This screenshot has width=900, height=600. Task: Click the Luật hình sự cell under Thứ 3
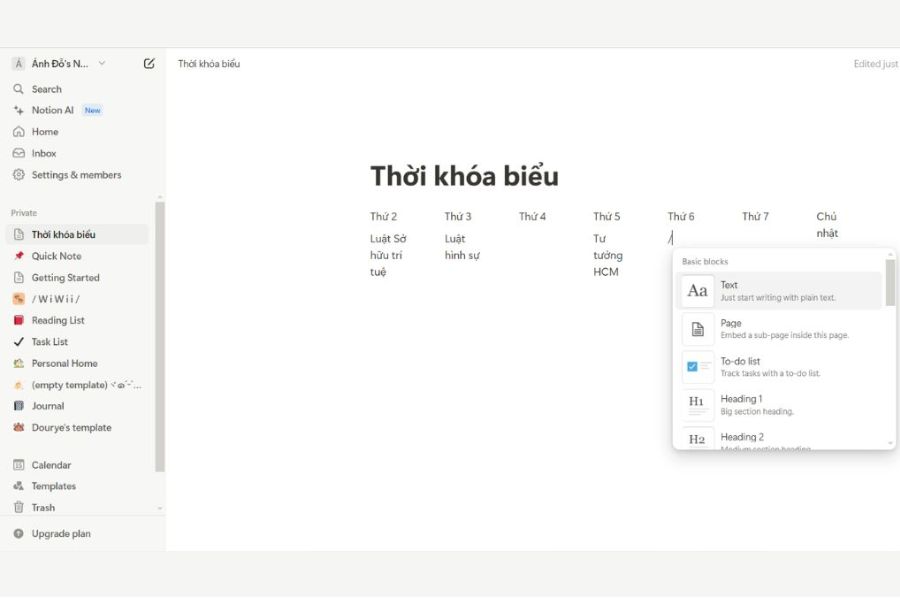(462, 247)
